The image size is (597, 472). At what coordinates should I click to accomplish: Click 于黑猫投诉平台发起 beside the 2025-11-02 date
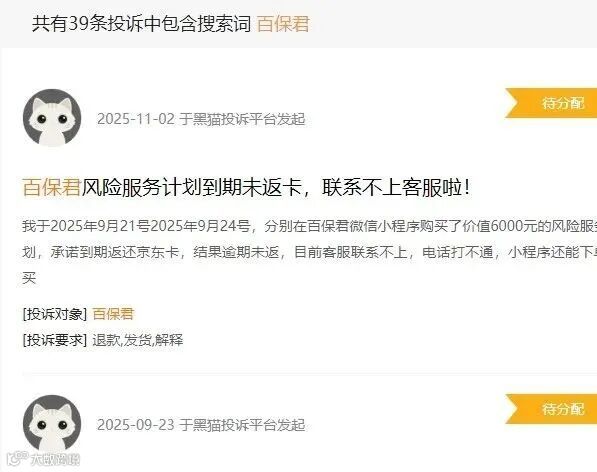click(242, 119)
